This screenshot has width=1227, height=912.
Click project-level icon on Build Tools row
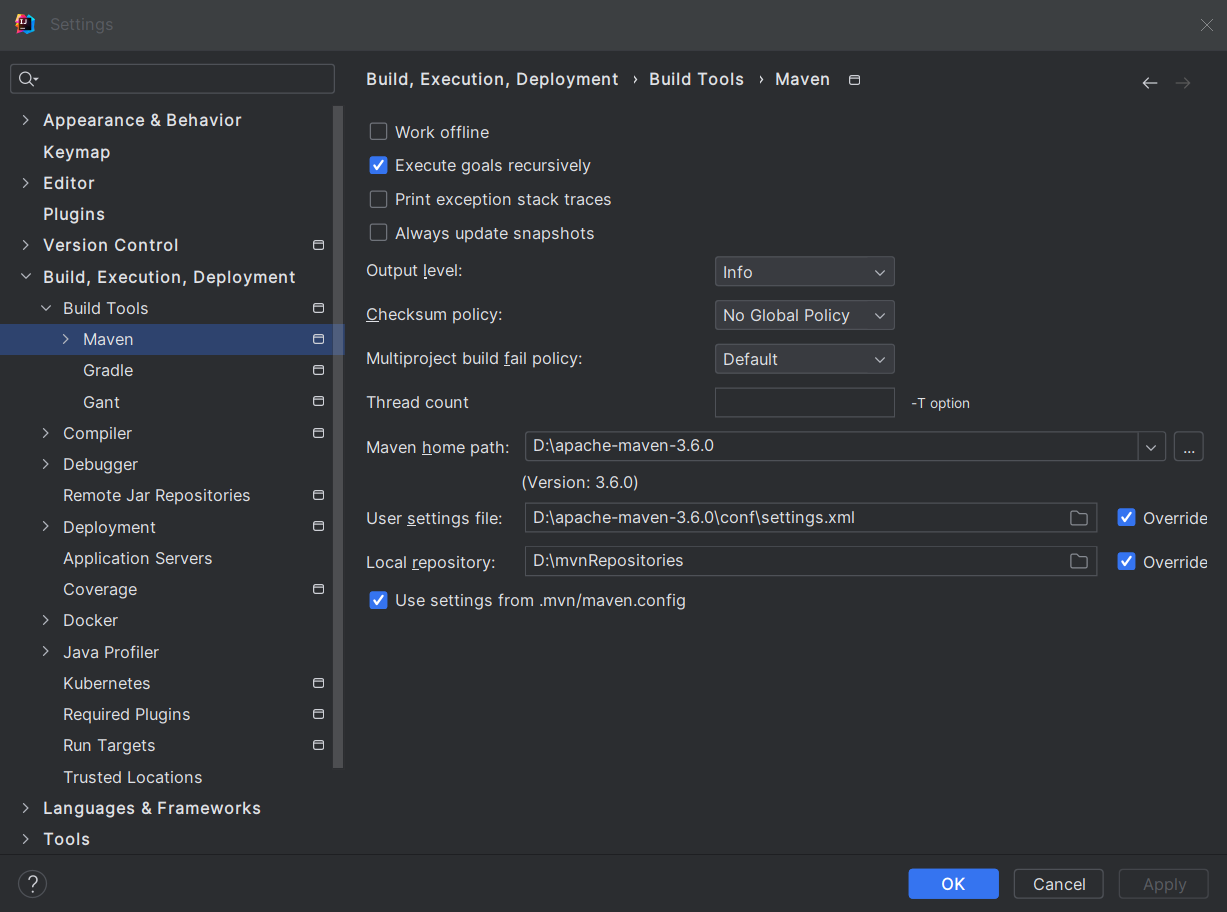318,308
